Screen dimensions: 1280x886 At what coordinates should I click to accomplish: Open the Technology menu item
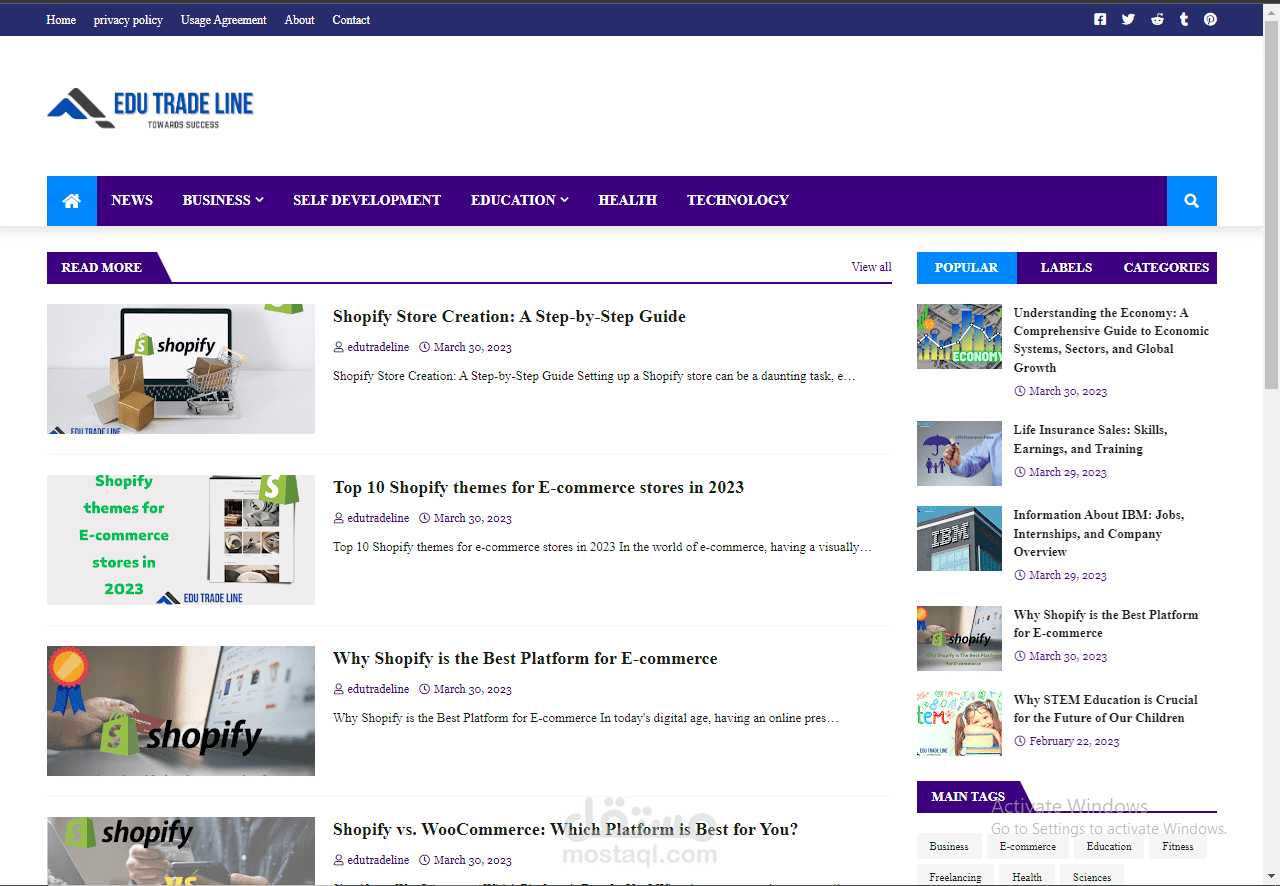[x=738, y=201]
